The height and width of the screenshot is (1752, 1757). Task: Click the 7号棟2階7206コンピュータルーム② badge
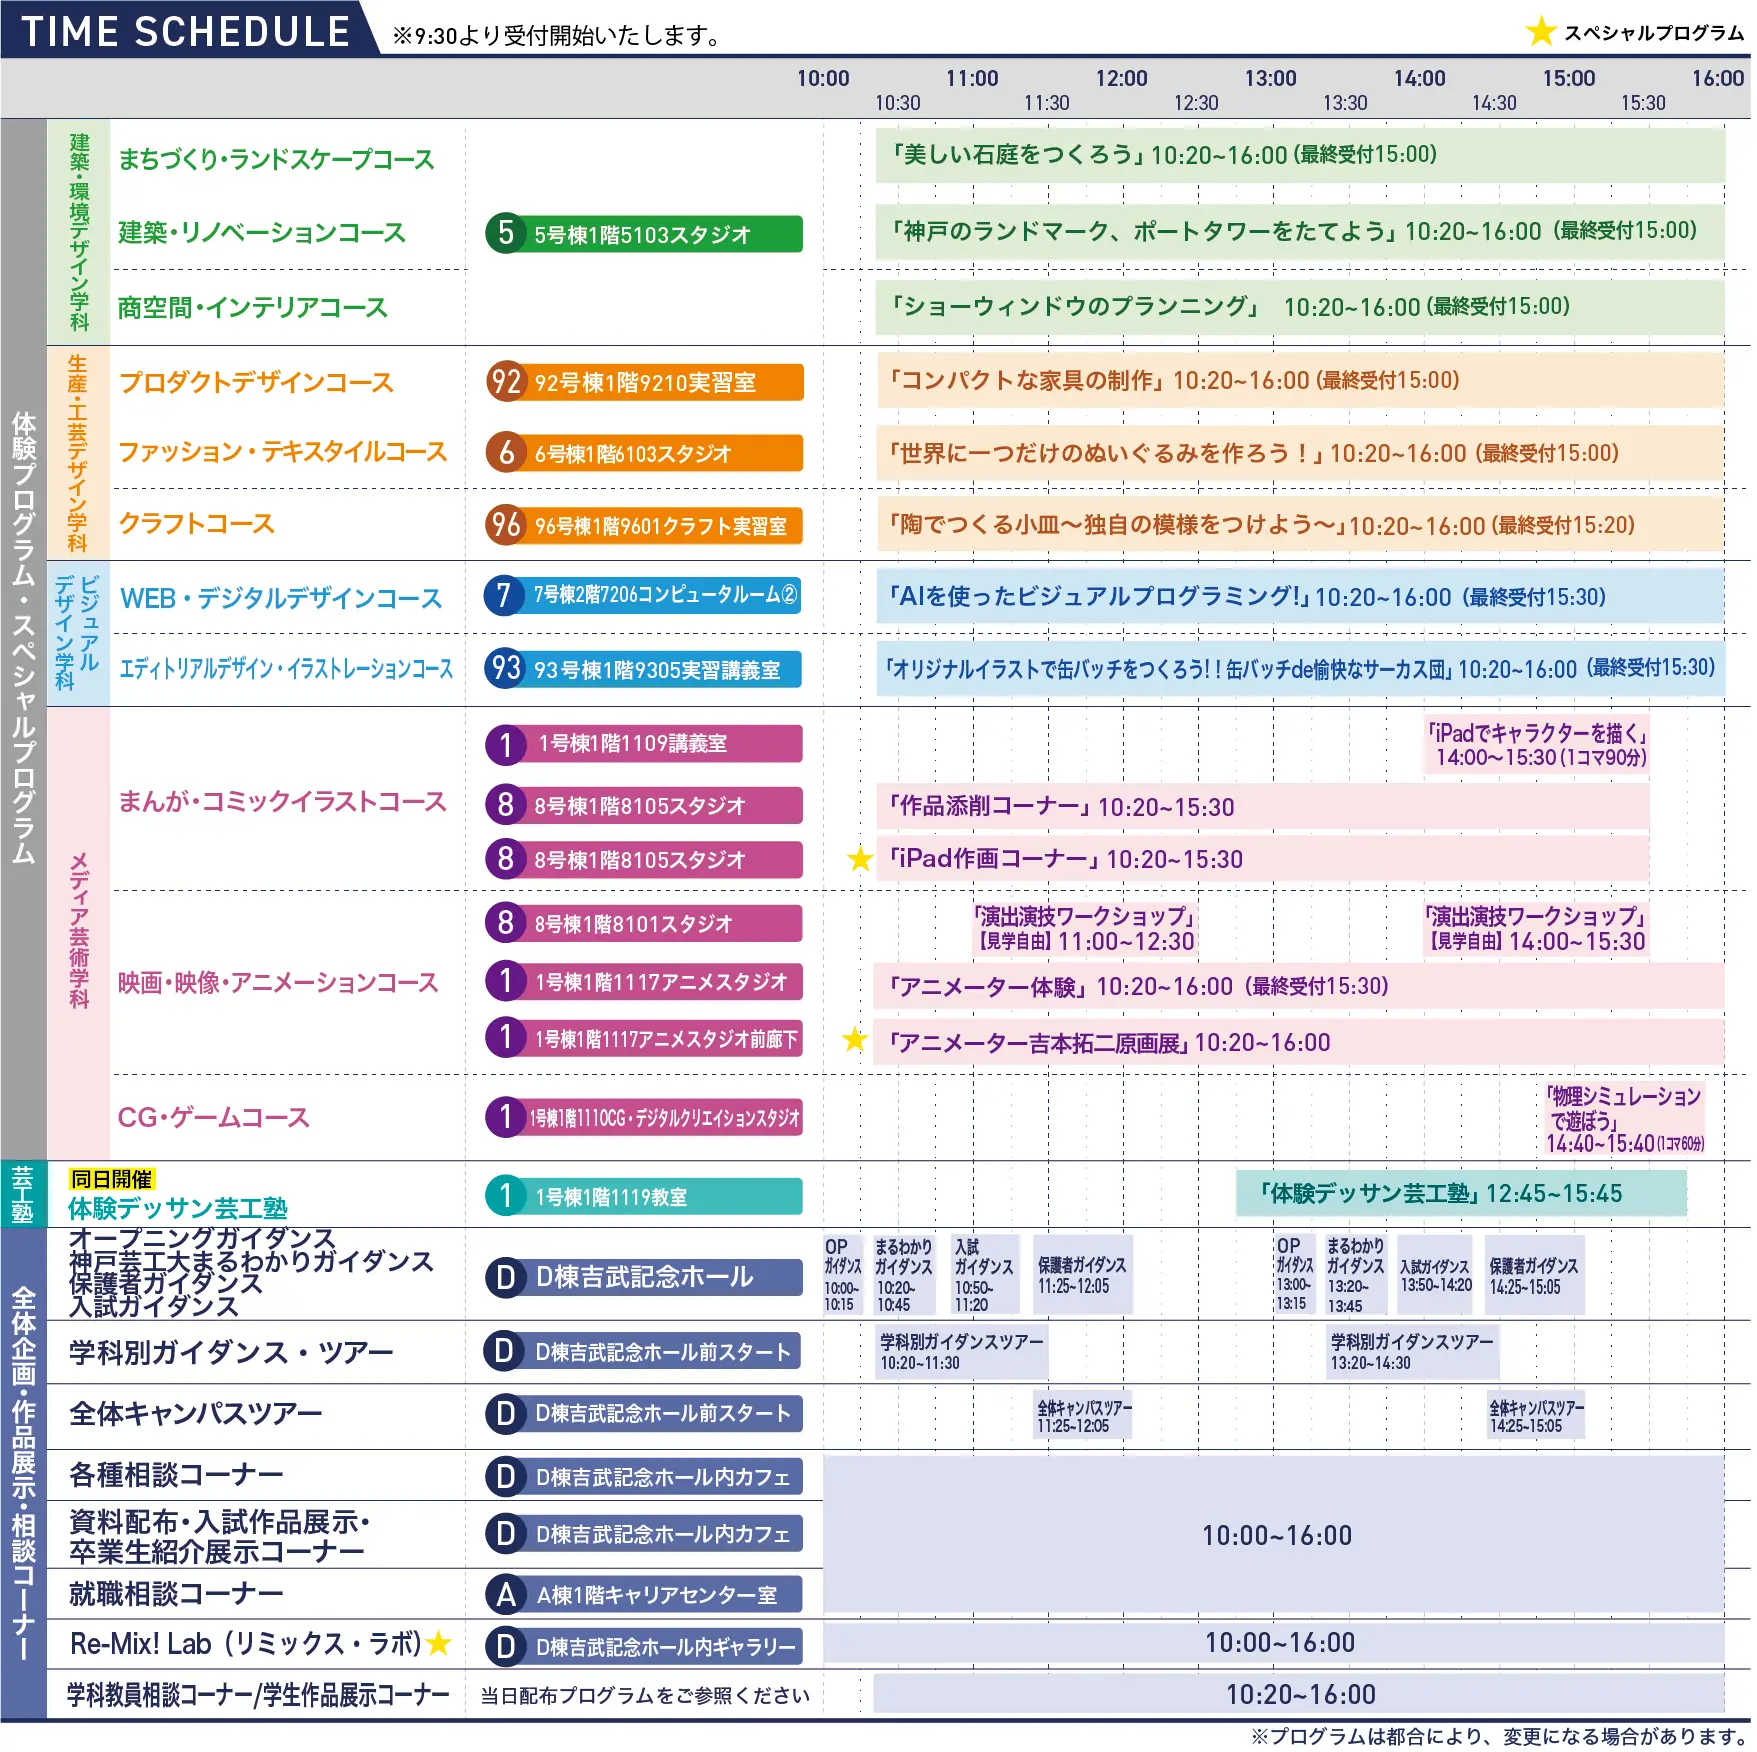[x=644, y=595]
